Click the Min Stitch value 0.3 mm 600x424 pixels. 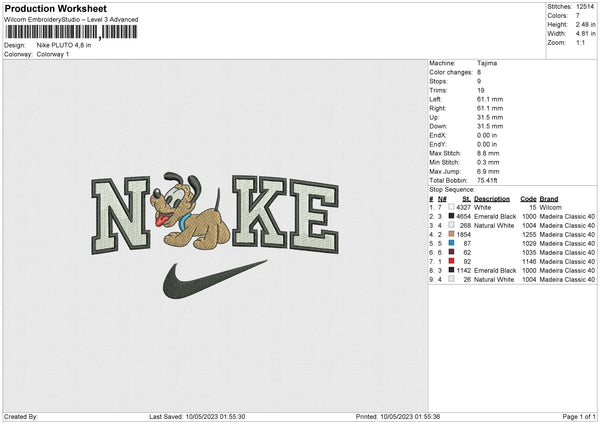pyautogui.click(x=488, y=162)
